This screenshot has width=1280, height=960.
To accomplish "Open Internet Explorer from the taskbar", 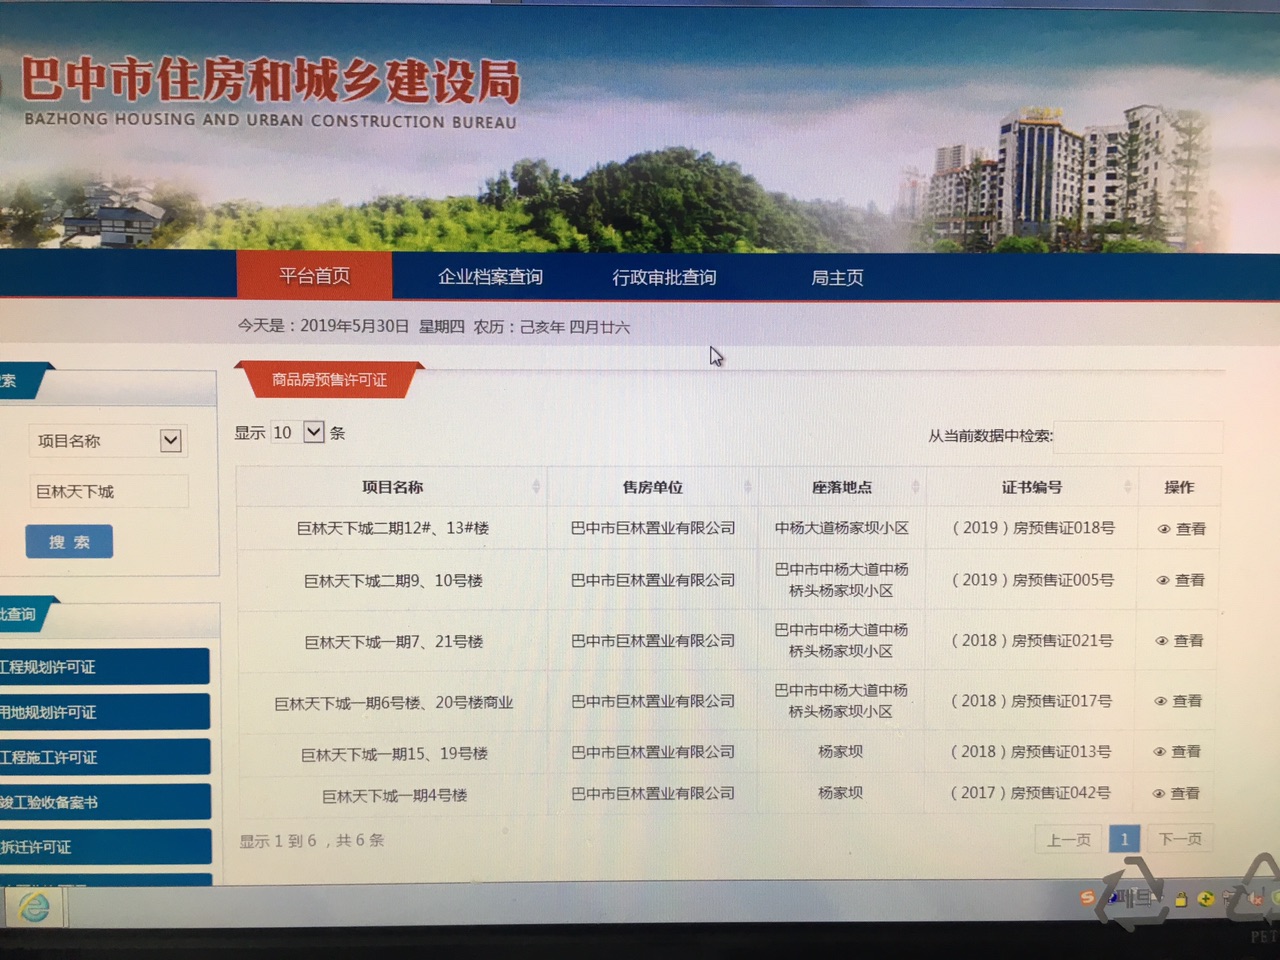I will coord(35,907).
